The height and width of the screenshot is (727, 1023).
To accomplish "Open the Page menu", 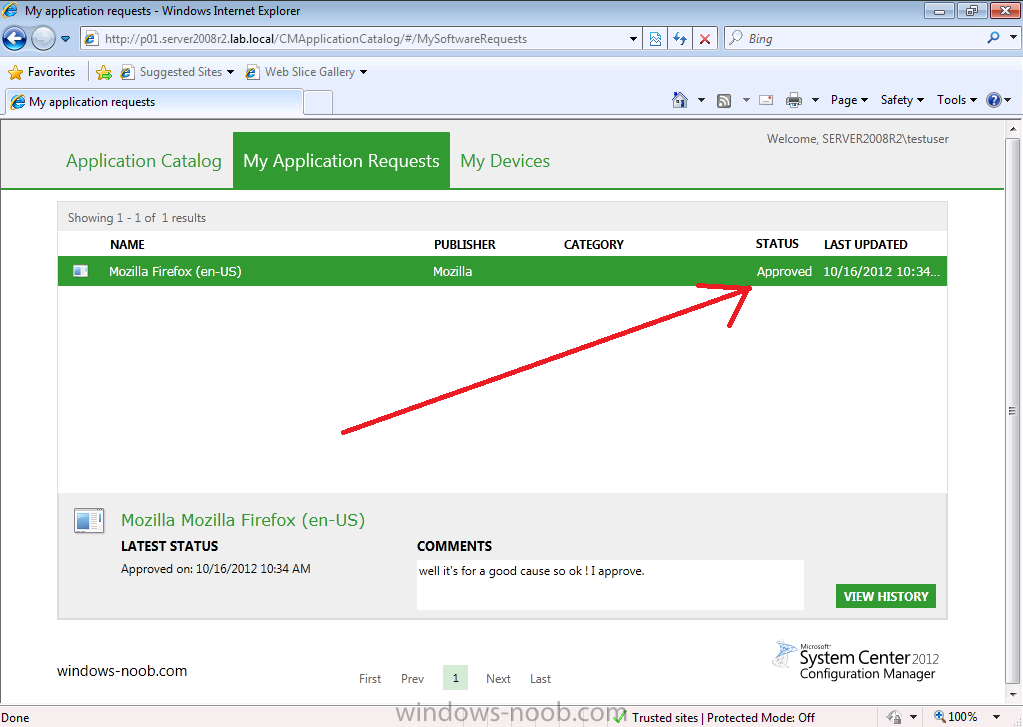I will (849, 100).
